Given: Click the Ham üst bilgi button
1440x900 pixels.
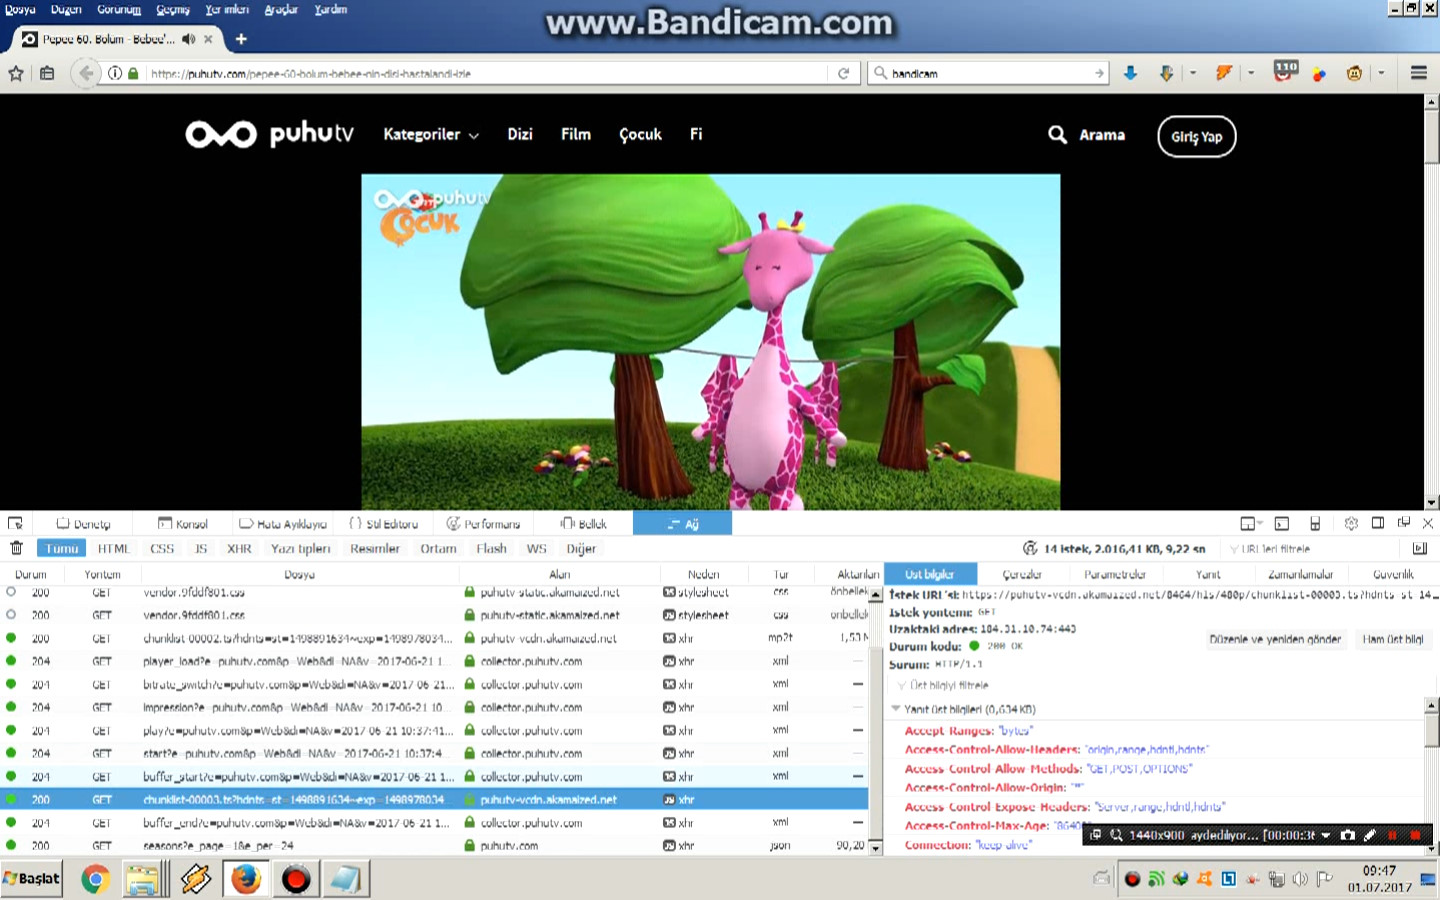Looking at the screenshot, I should 1393,639.
